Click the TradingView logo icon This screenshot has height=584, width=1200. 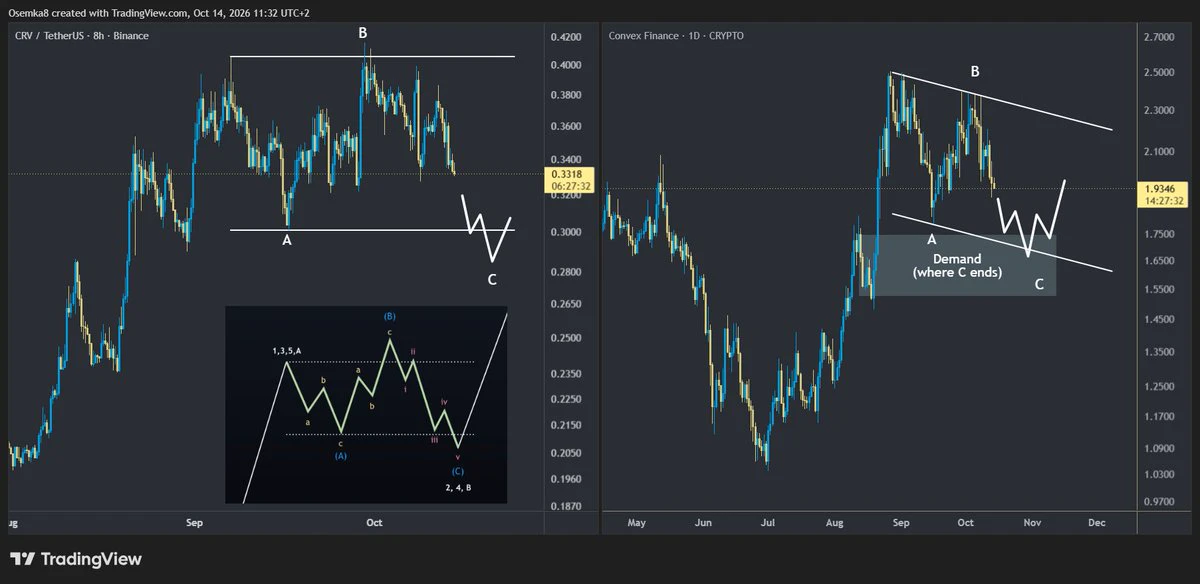[x=22, y=559]
